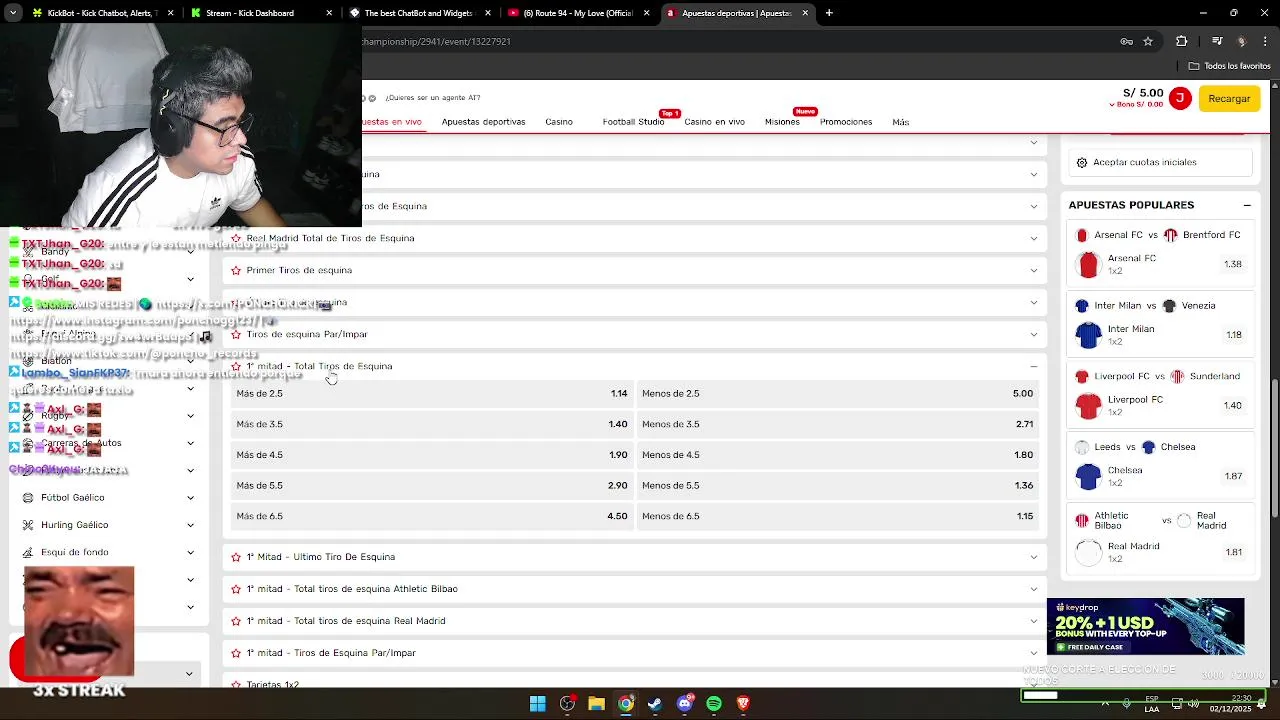
Task: Star the Primer Tiros de esquina market
Action: pos(236,270)
